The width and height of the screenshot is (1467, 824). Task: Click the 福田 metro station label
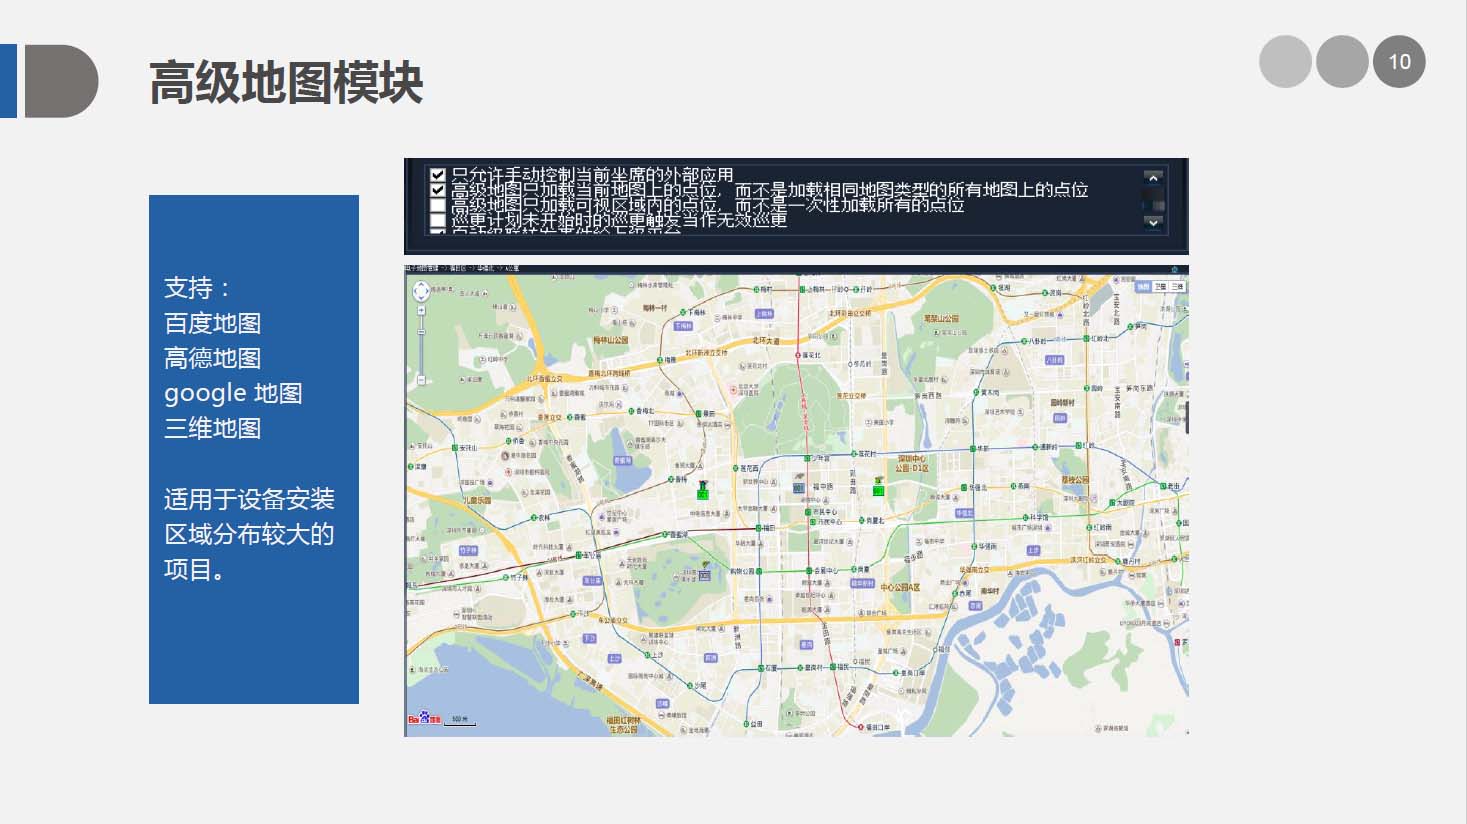[771, 528]
